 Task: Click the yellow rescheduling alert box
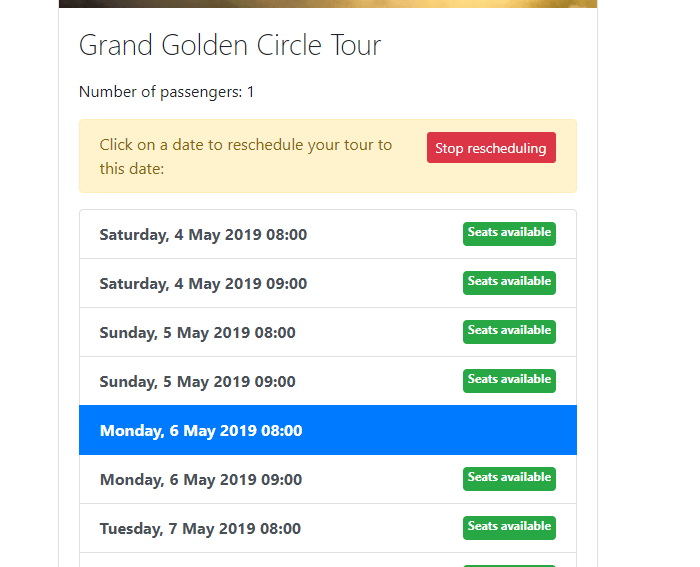coord(328,156)
